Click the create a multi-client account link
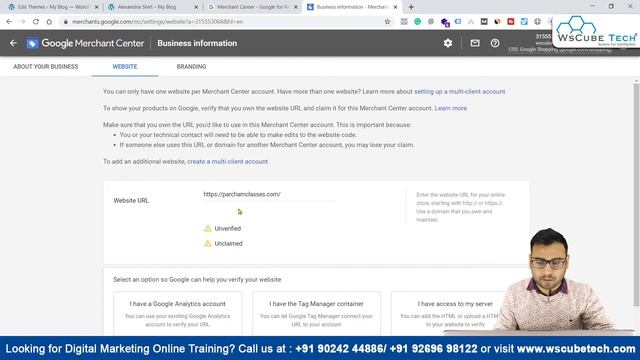640x360 pixels. (x=227, y=162)
